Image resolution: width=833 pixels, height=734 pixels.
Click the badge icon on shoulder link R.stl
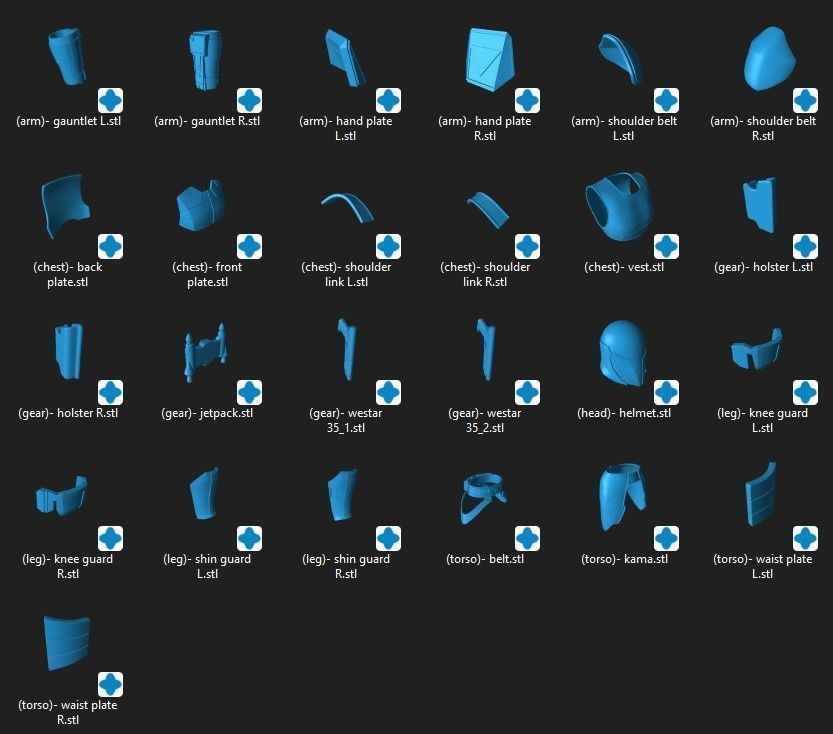(x=528, y=246)
